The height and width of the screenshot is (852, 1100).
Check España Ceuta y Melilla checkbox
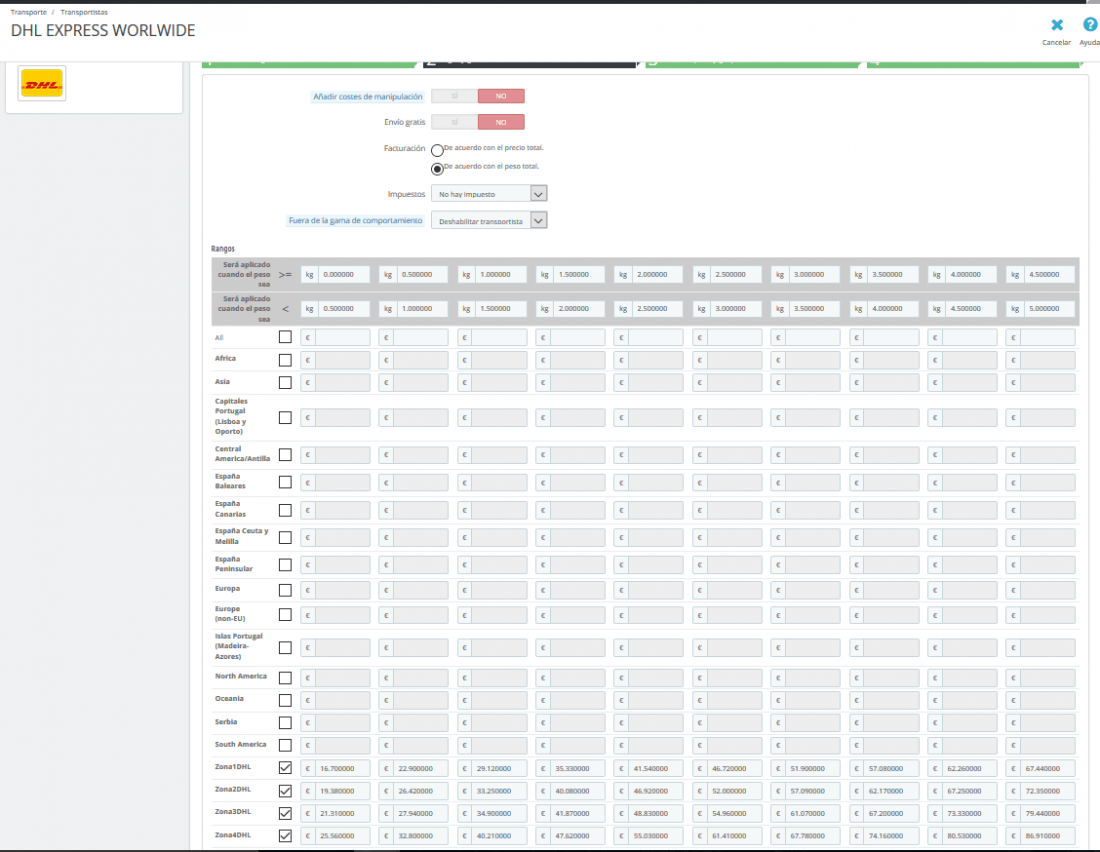coord(285,538)
